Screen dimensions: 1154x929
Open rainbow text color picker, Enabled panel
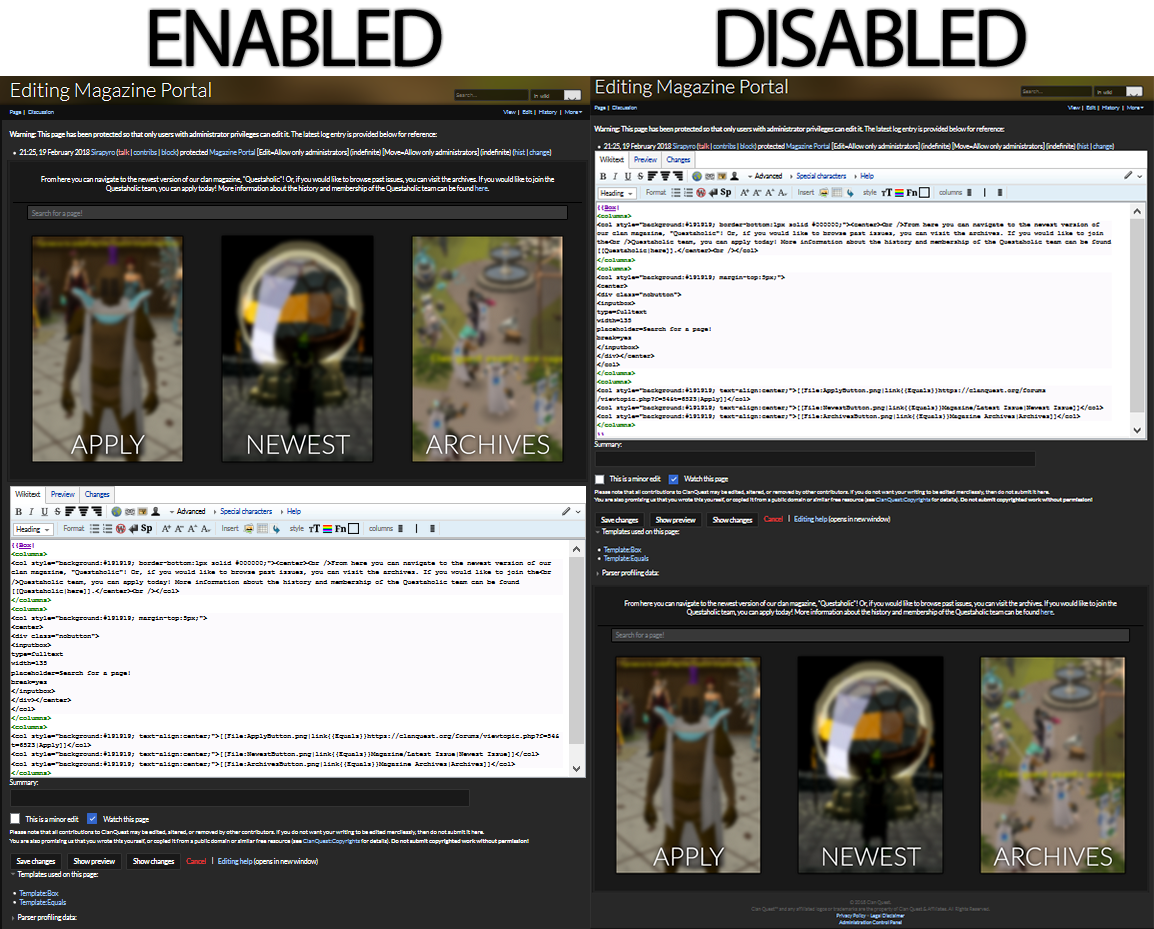pyautogui.click(x=328, y=529)
